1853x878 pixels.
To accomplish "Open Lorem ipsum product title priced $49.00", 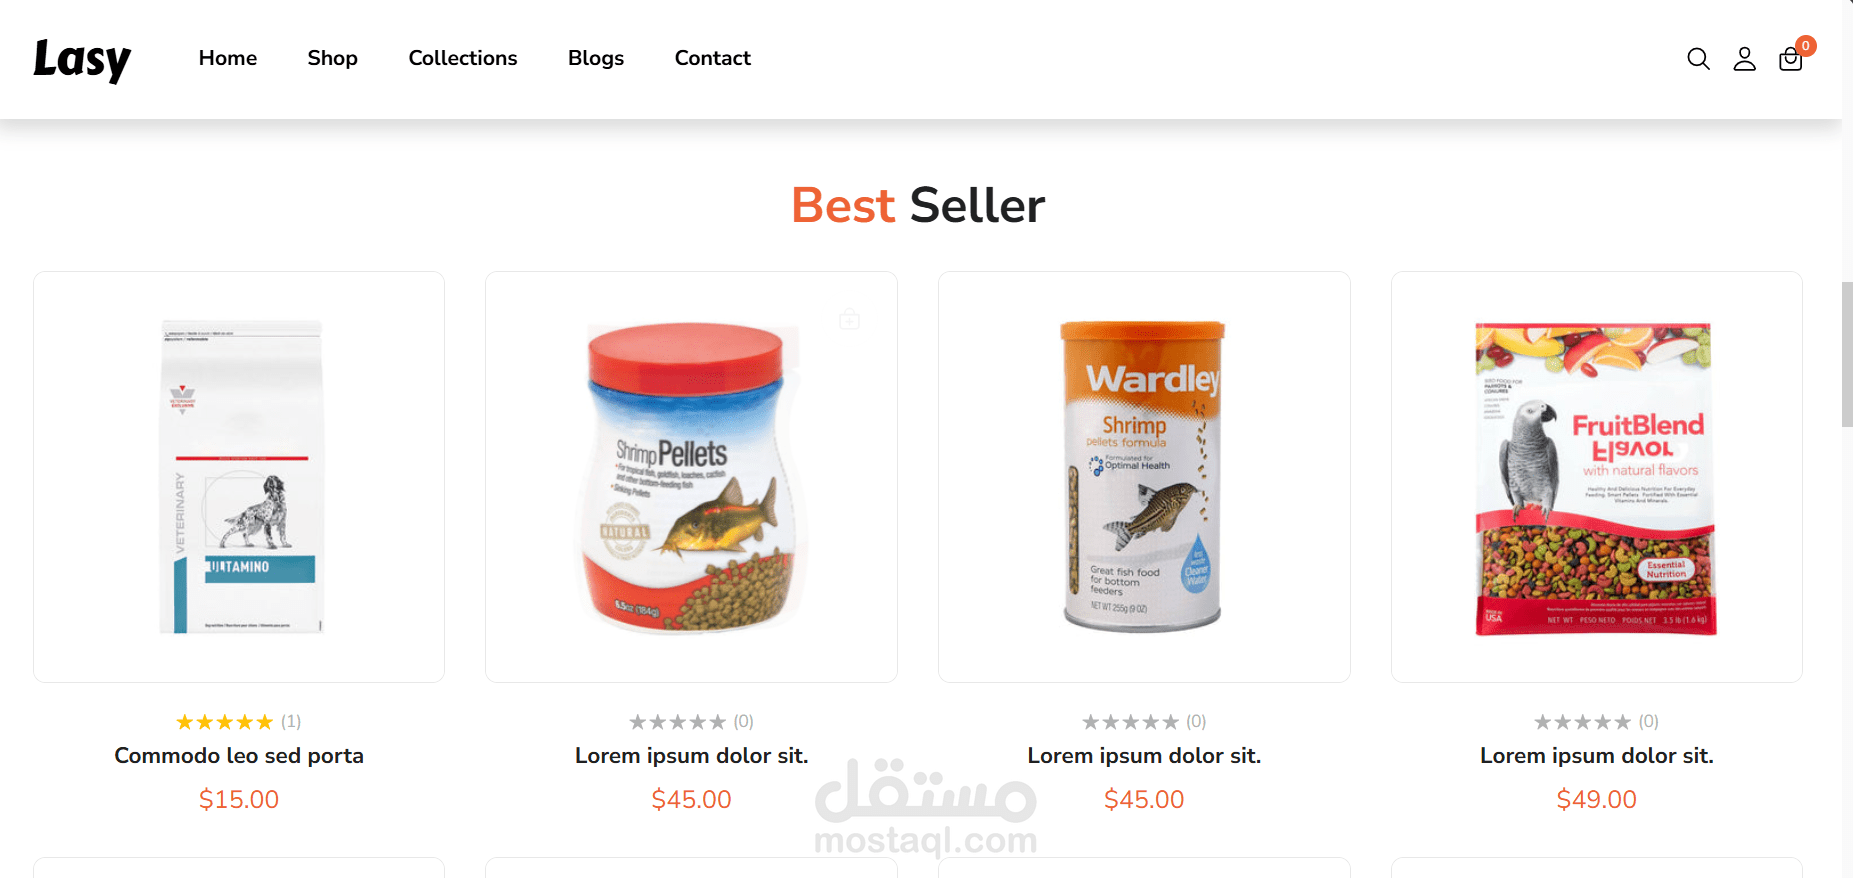I will click(x=1597, y=756).
